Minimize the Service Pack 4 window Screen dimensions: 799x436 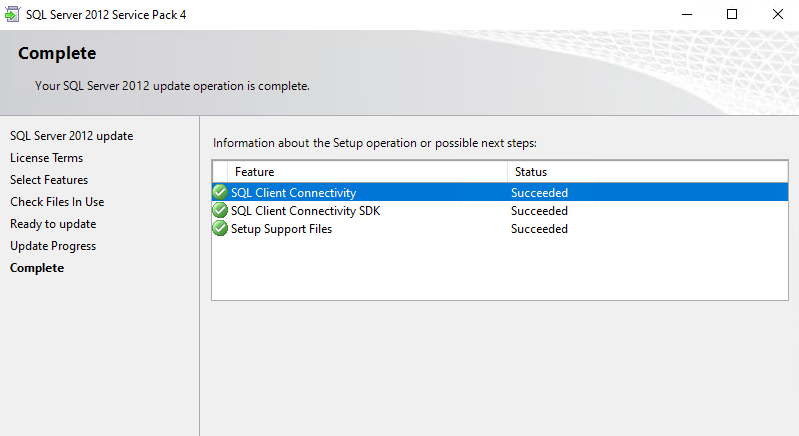coord(685,14)
